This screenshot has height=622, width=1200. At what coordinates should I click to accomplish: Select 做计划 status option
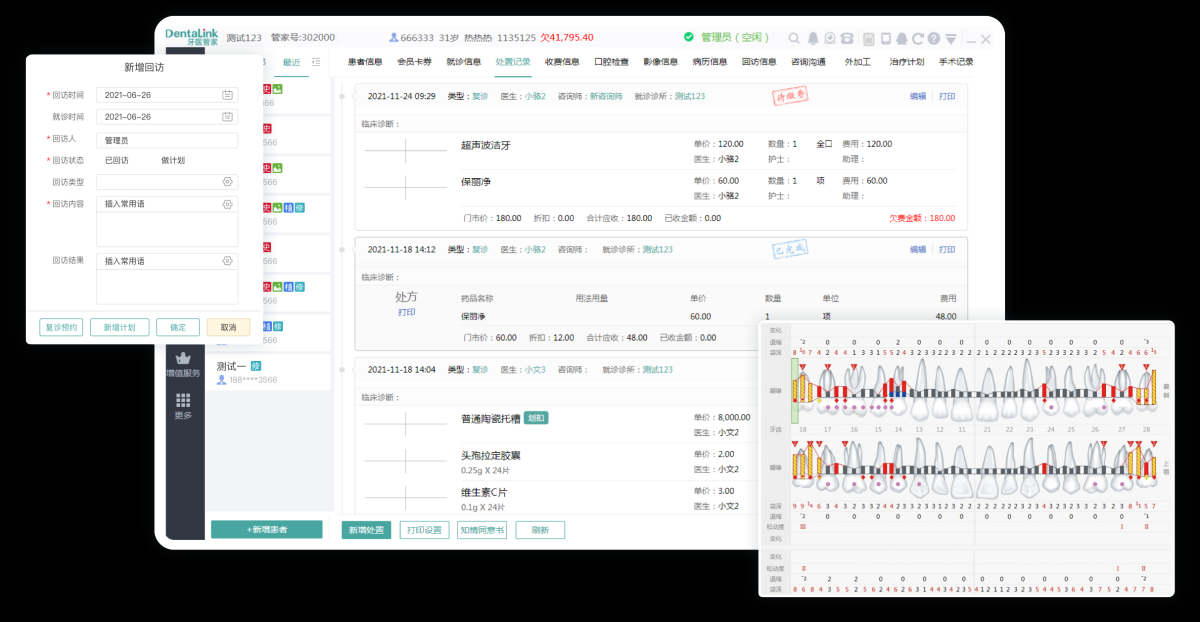tap(173, 160)
